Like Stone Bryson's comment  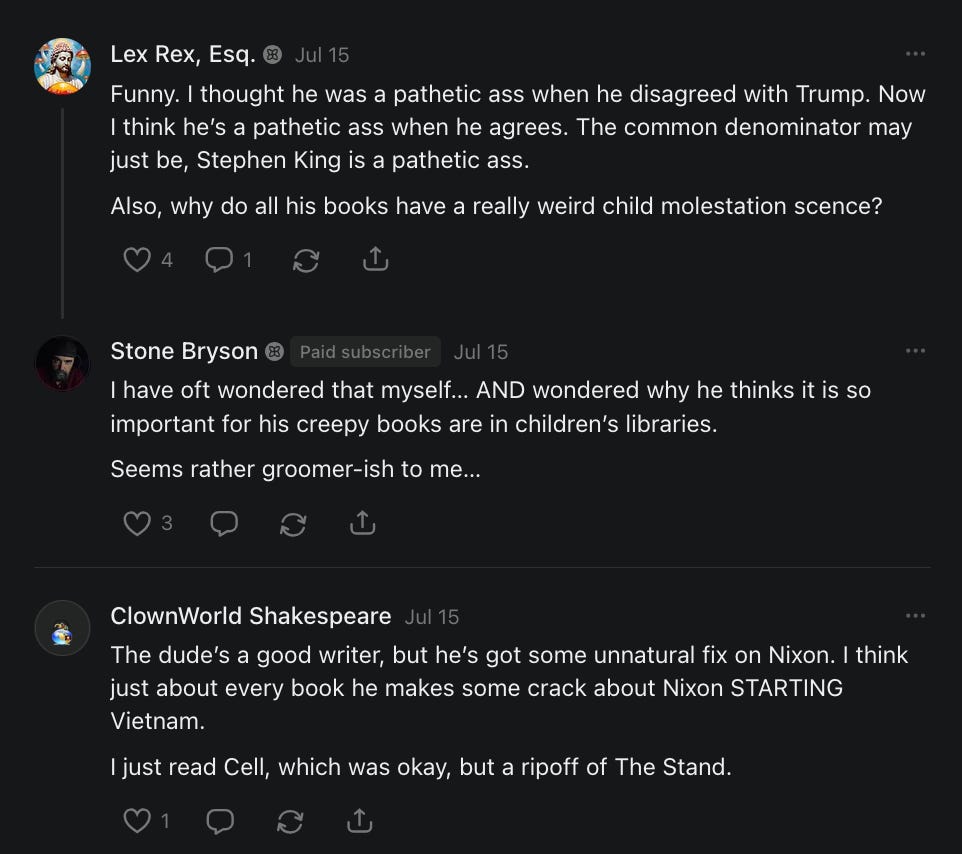[135, 523]
